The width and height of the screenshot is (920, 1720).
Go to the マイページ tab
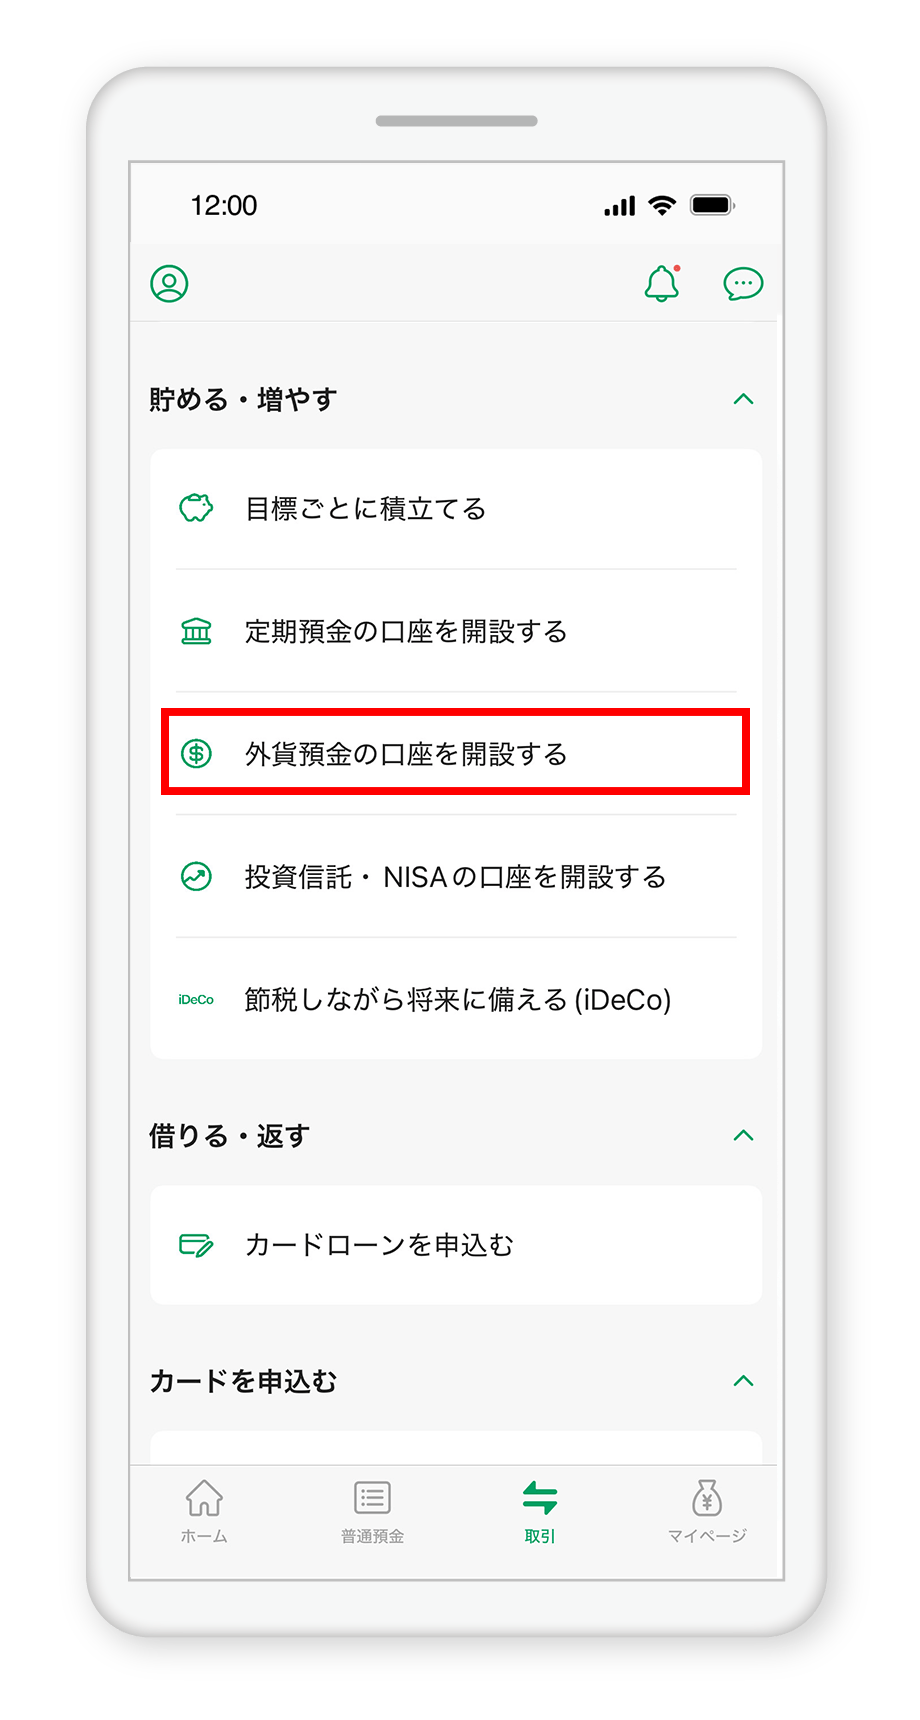tap(707, 1512)
